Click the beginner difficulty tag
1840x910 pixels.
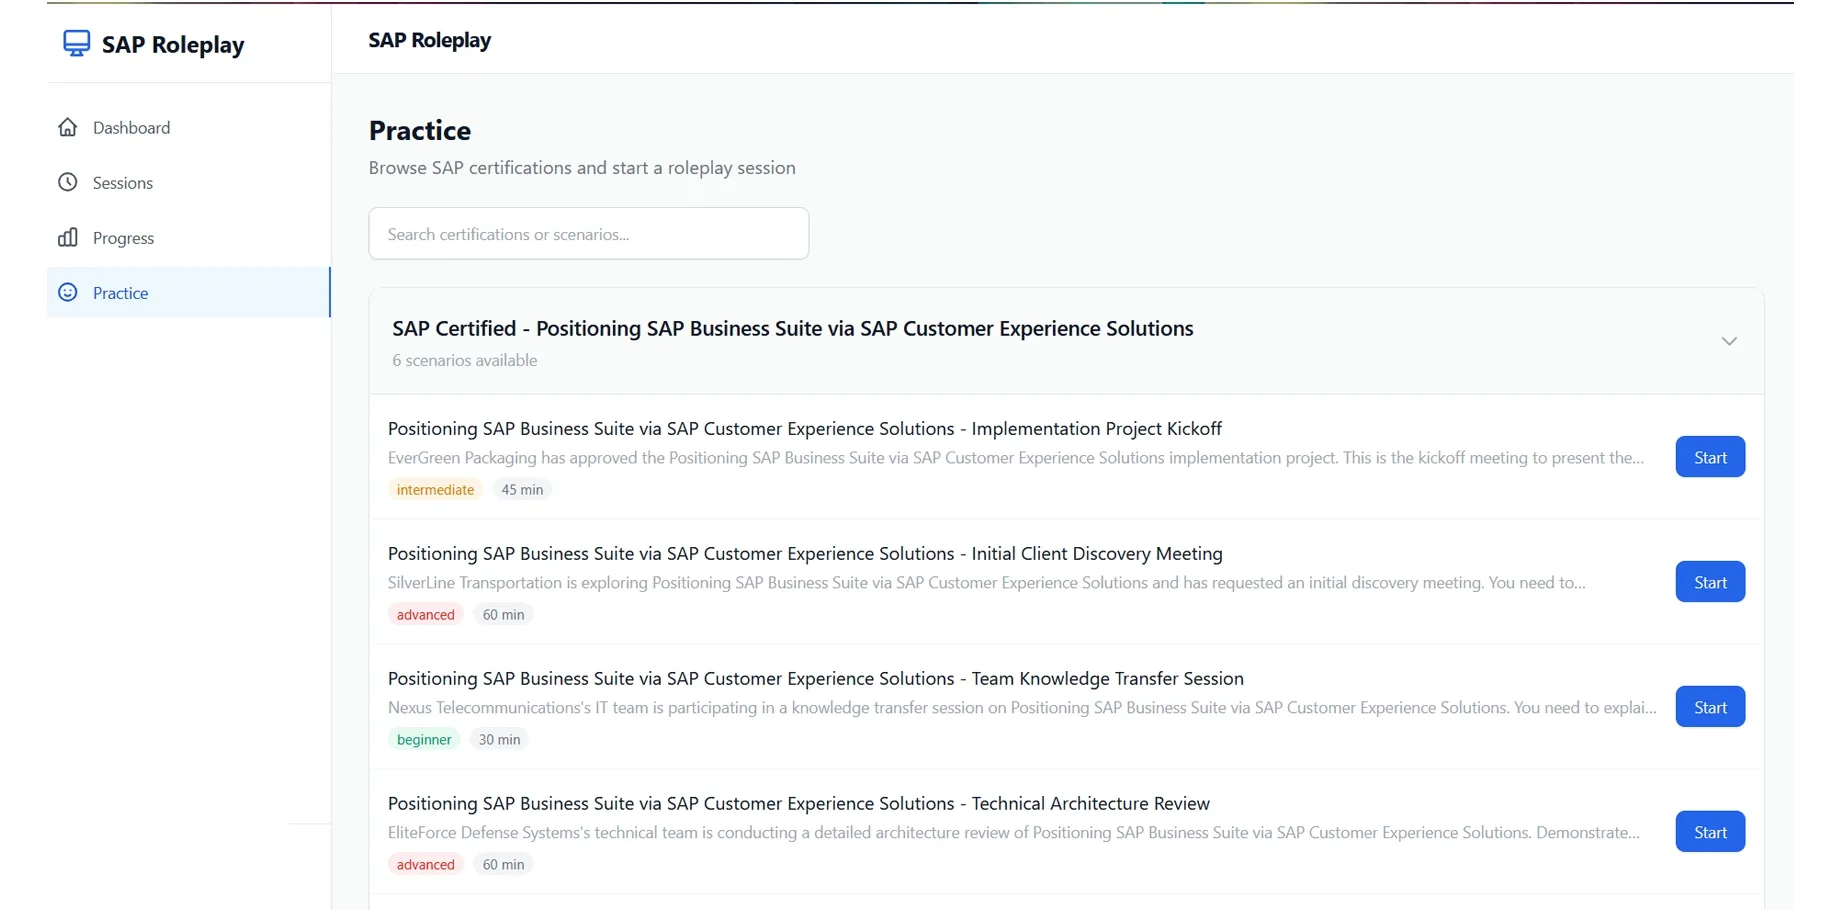424,739
